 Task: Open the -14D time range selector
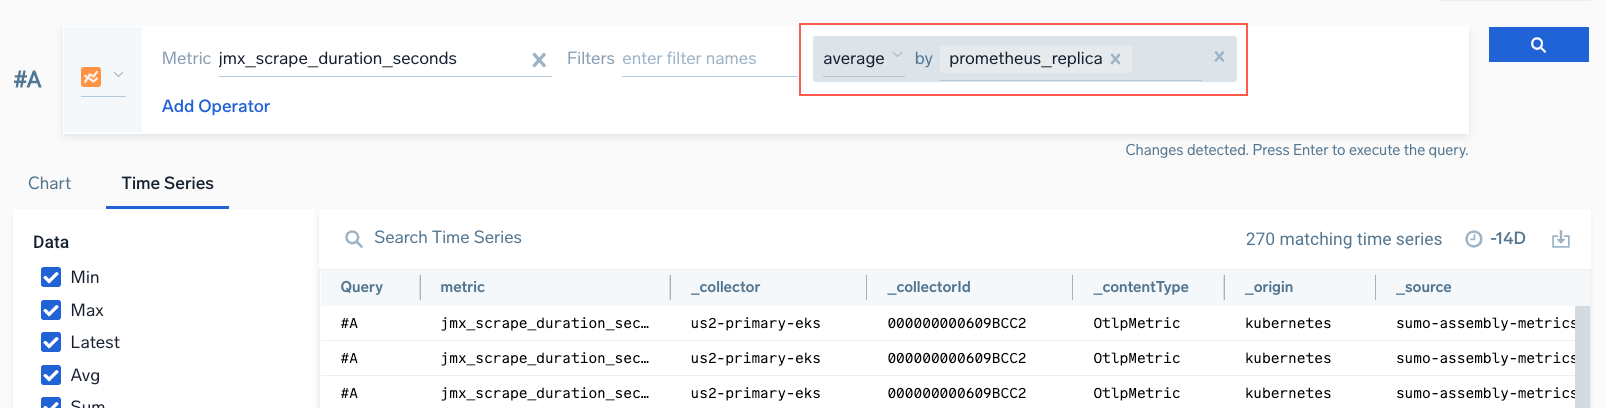(1507, 239)
